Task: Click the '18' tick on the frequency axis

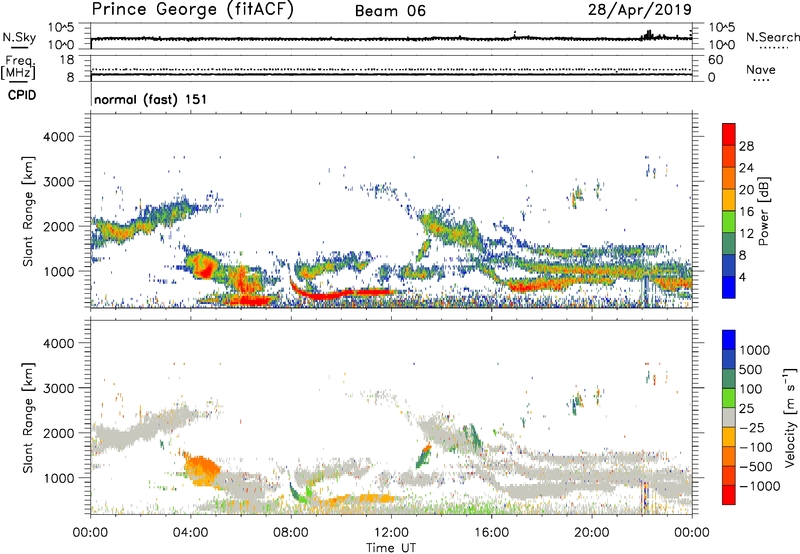Action: pos(67,60)
